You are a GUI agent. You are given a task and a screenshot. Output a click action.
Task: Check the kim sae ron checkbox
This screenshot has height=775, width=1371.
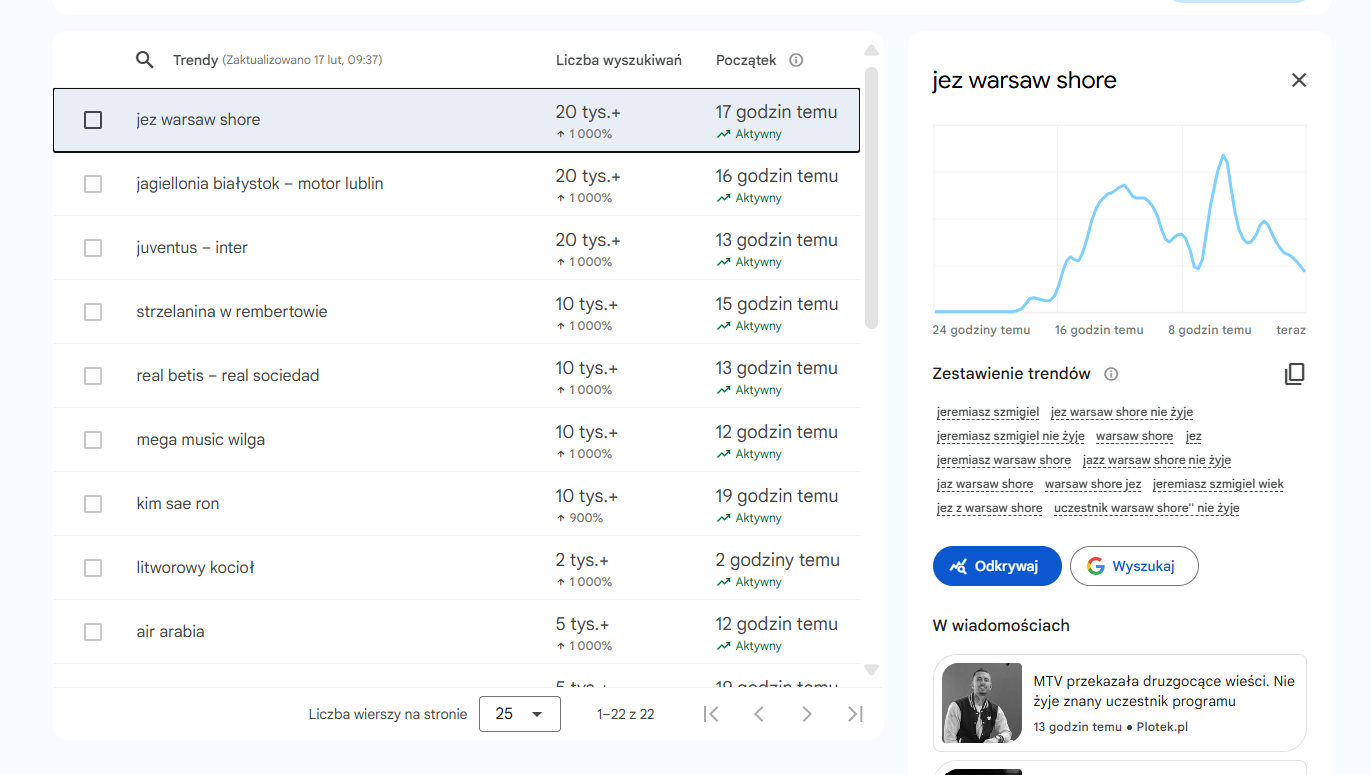coord(93,504)
